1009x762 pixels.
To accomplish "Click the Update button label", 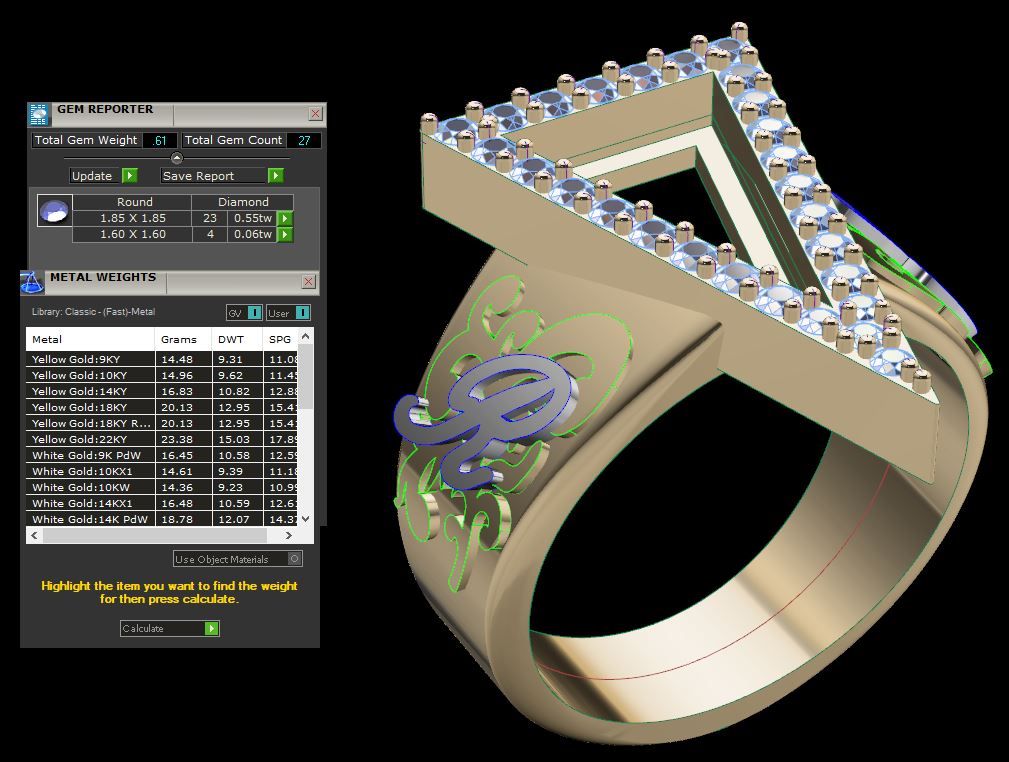I will 93,176.
